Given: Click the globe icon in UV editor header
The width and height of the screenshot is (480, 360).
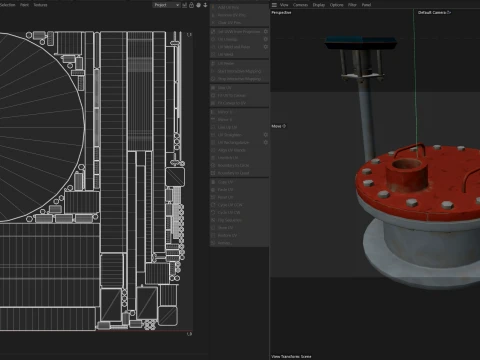Looking at the screenshot, I should pyautogui.click(x=199, y=5).
